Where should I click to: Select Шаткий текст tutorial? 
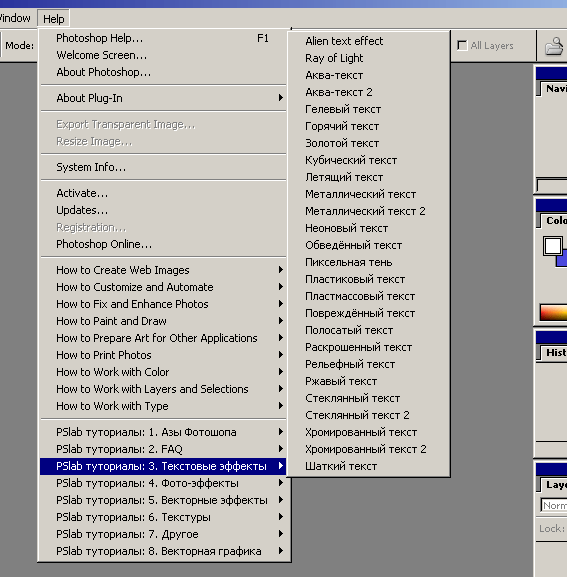tap(369, 466)
